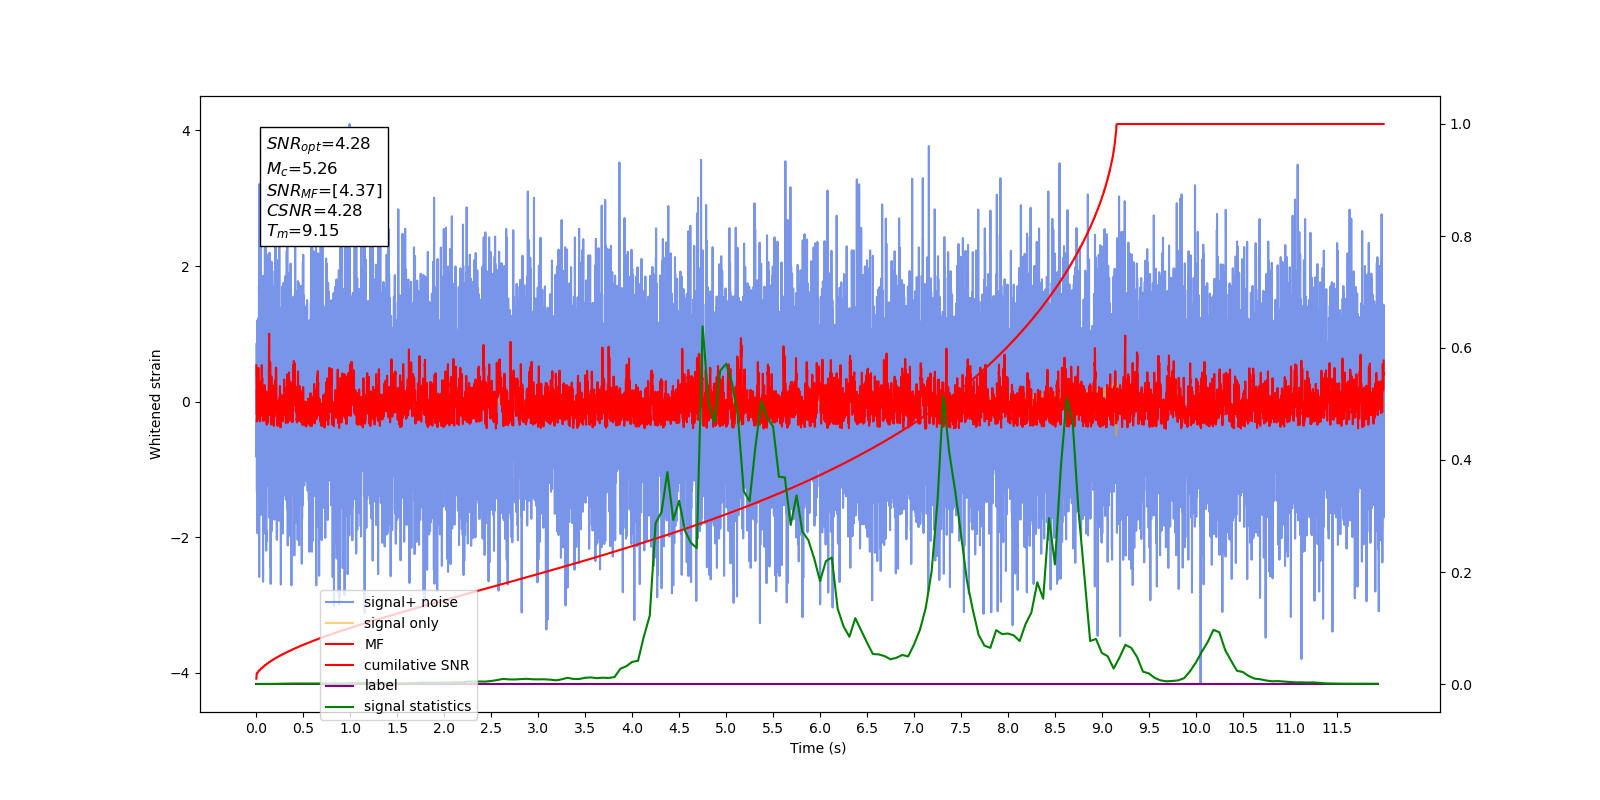Click the SNRopt=4.28 annotation text

pos(318,144)
